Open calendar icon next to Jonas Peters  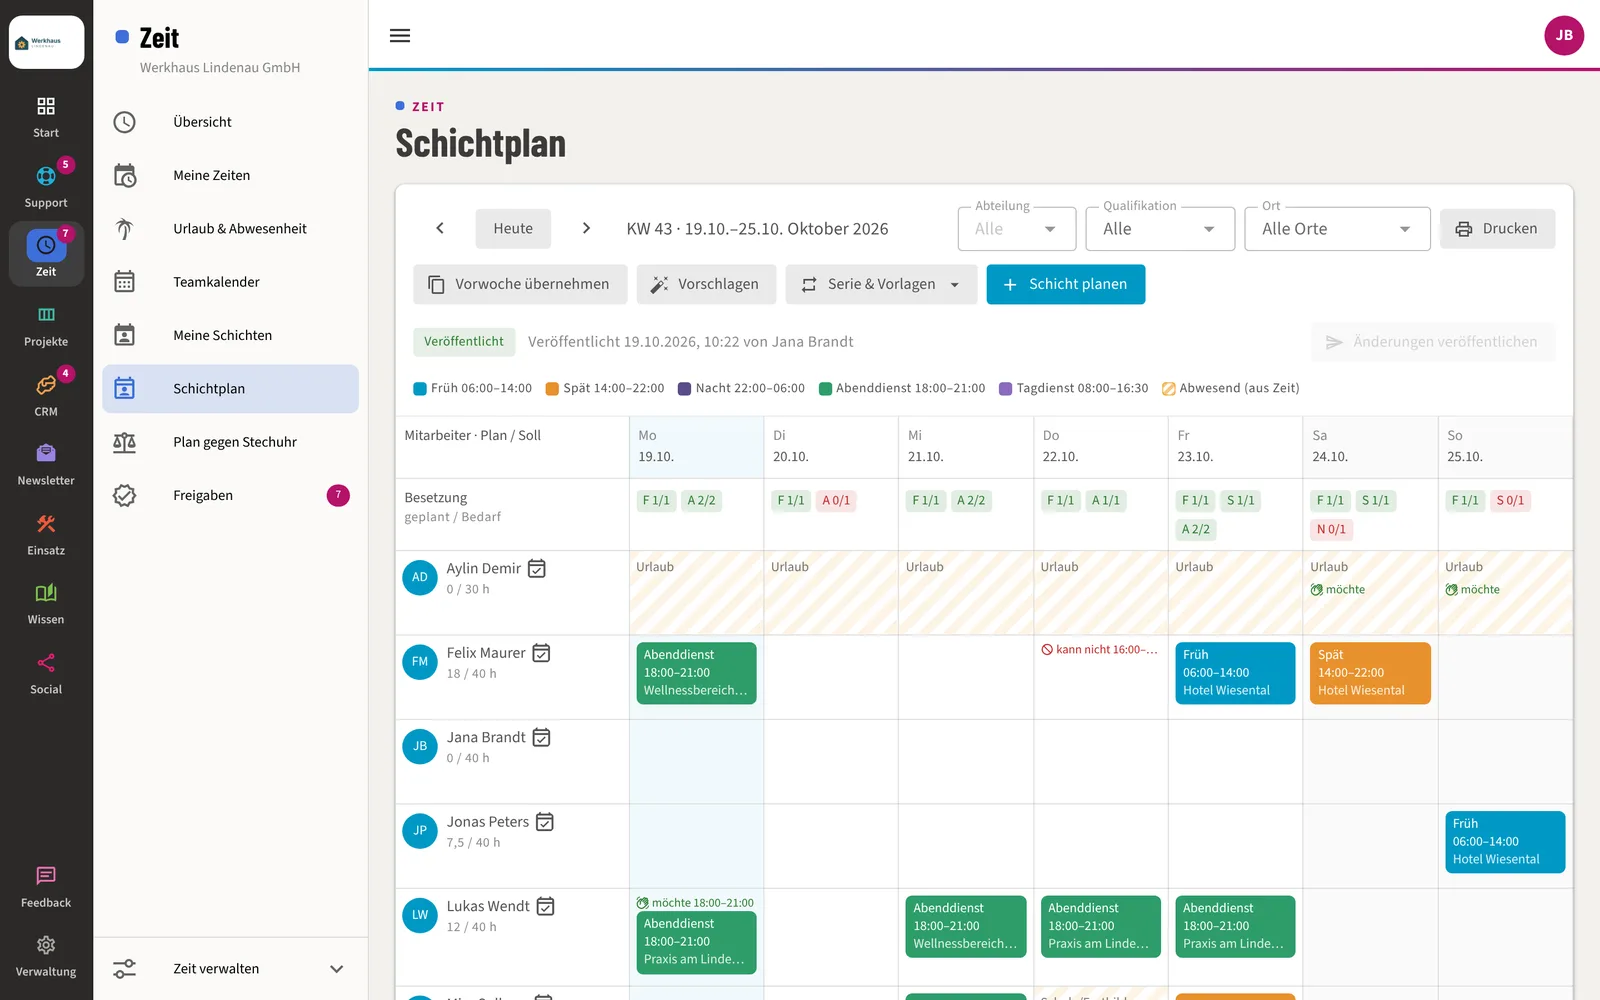pos(545,822)
